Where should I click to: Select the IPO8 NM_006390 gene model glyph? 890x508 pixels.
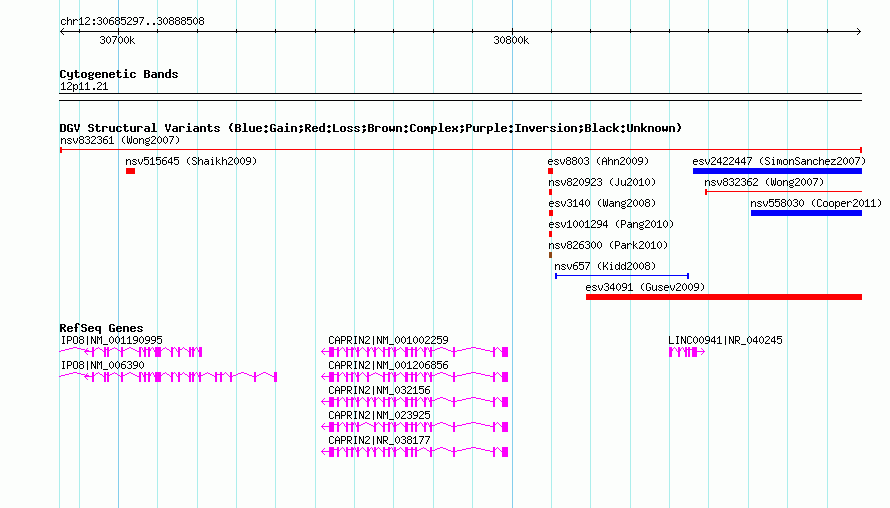coord(169,377)
